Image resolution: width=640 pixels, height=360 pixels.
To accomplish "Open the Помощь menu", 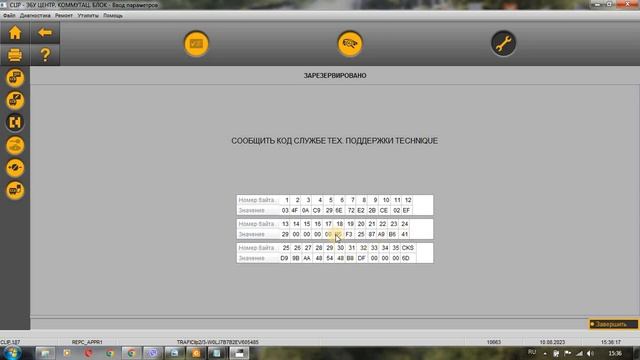I will coord(113,16).
